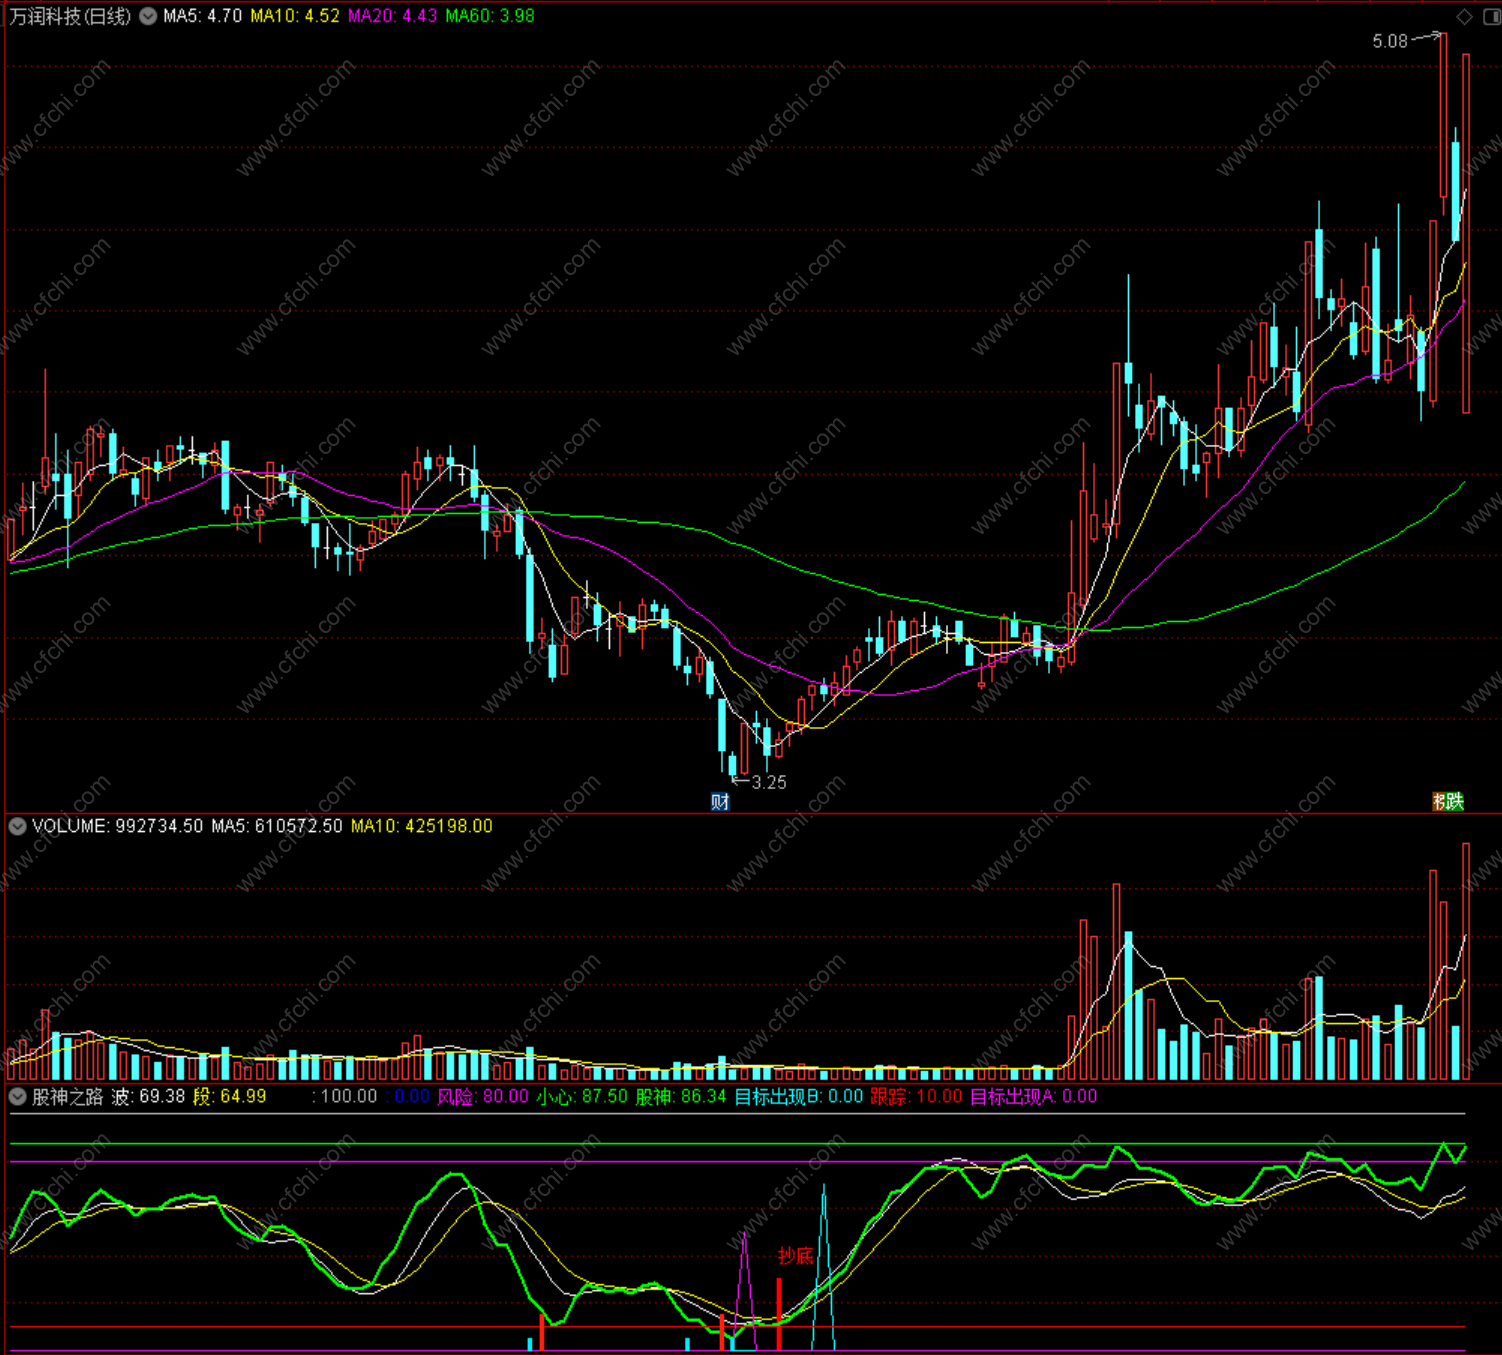The width and height of the screenshot is (1502, 1355).
Task: Select the 万润科技(日线) title label
Action: click(x=70, y=16)
